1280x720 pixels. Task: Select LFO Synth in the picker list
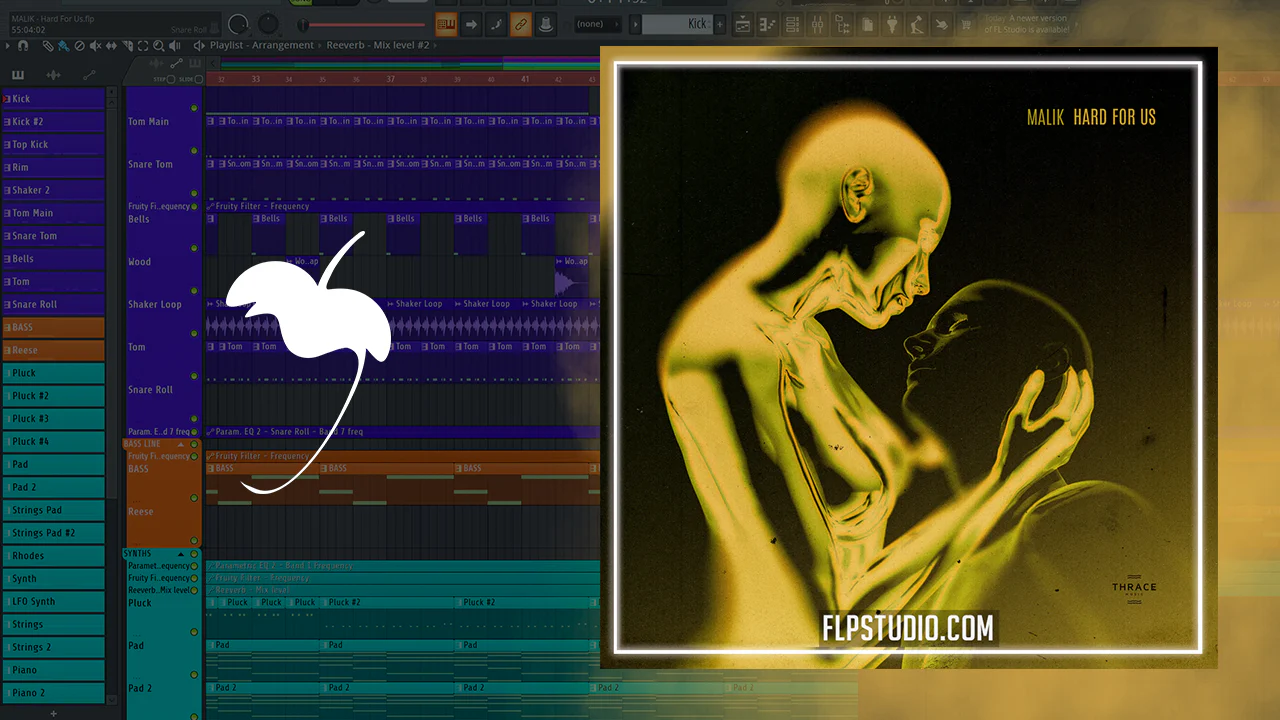(x=54, y=602)
